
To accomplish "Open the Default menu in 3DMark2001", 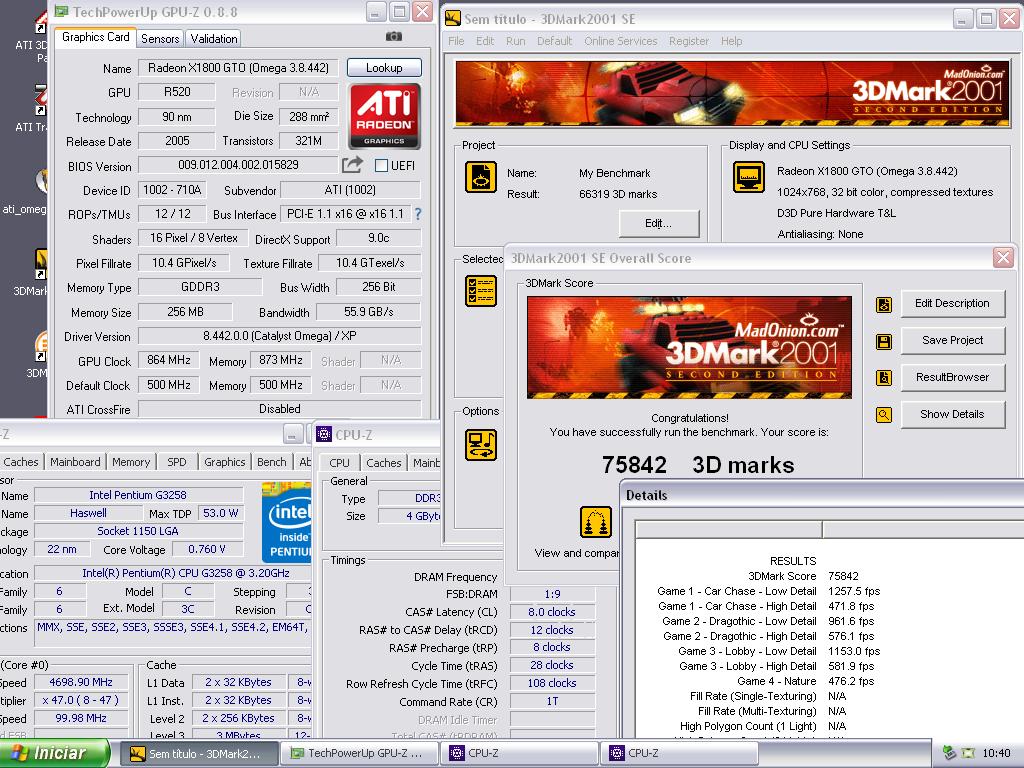I will coord(554,41).
